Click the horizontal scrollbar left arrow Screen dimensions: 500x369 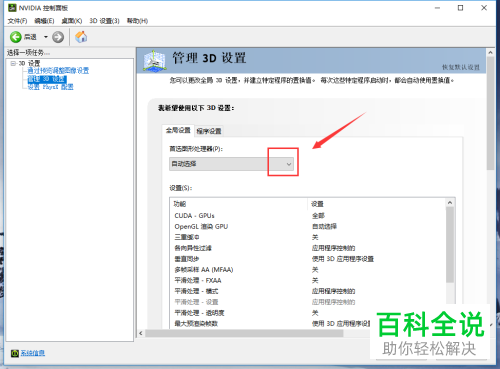click(141, 333)
